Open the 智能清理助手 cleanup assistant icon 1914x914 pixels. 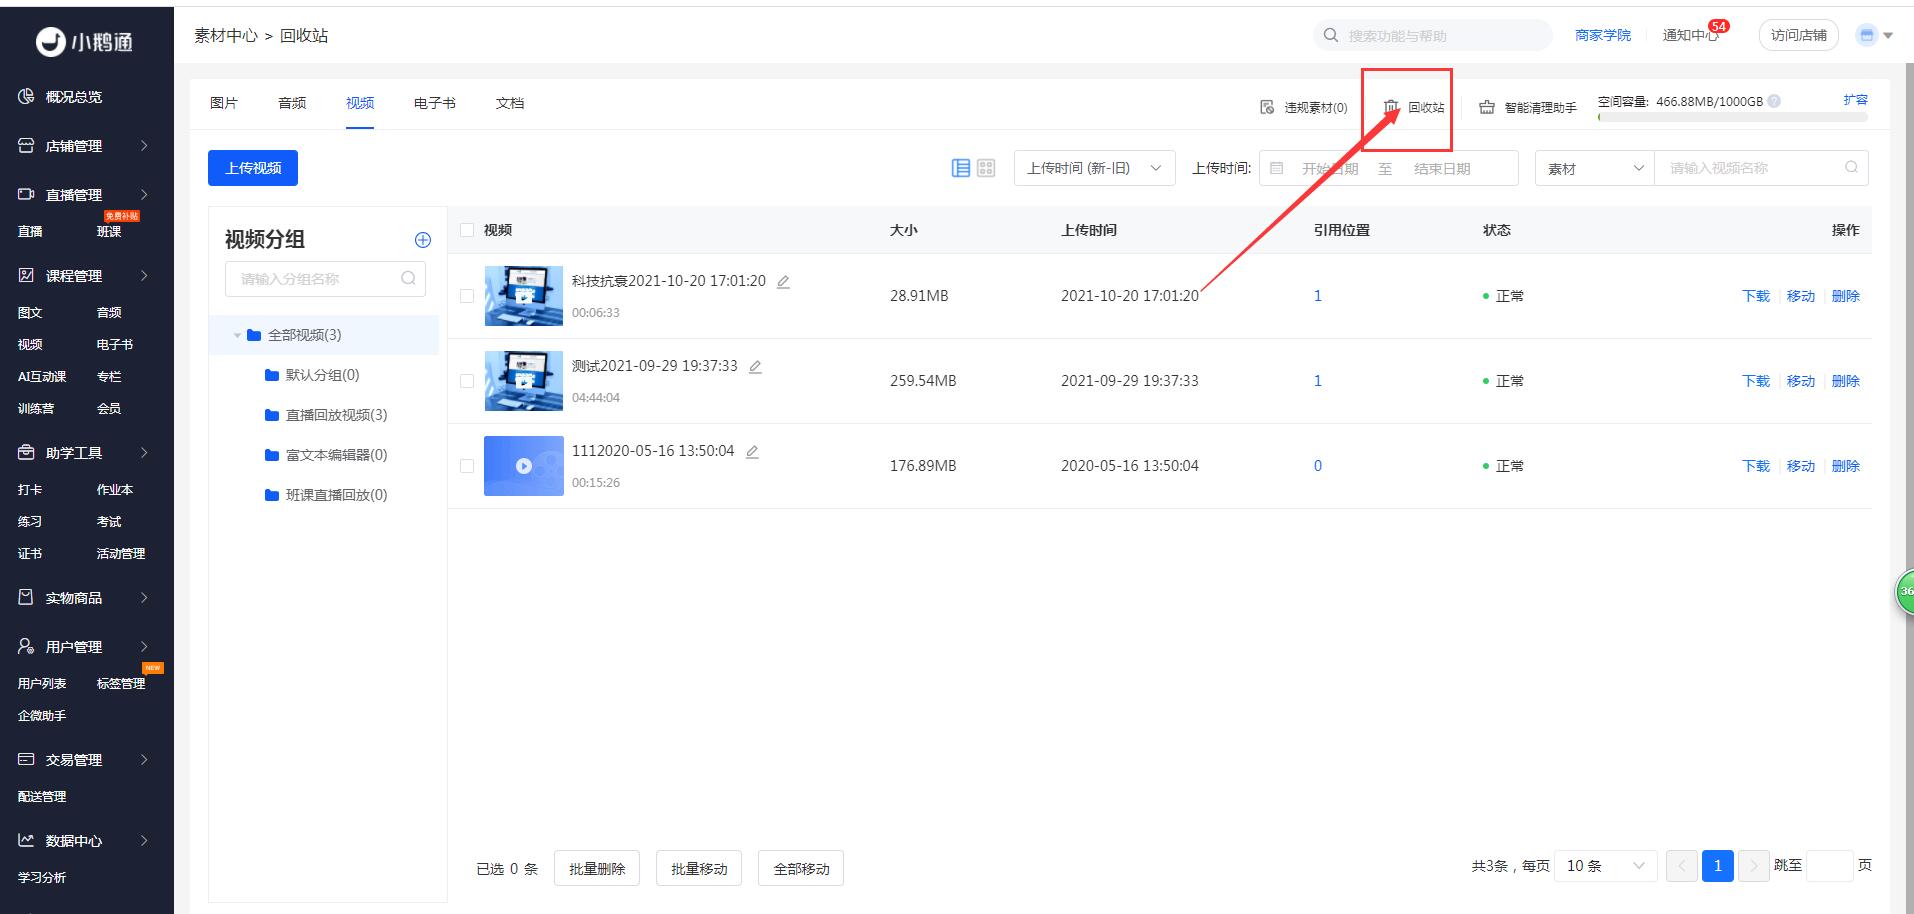pos(1487,107)
